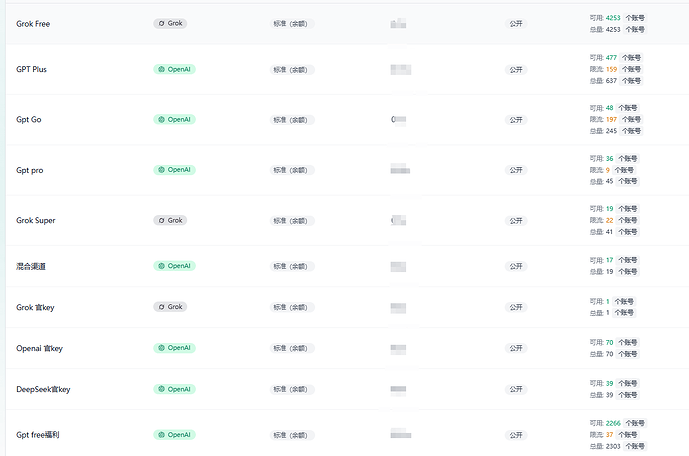Click the OpenAI badge in Gpt free福利 row
The image size is (689, 456).
[x=174, y=435]
